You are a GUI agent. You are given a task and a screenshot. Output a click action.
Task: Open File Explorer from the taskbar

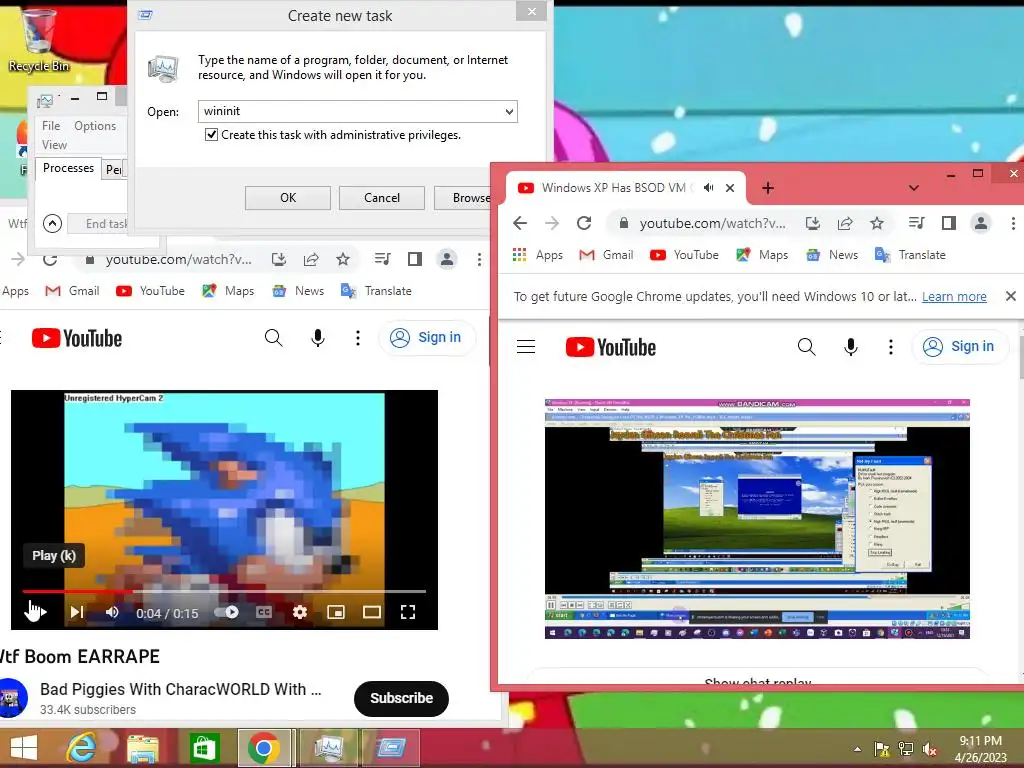142,748
